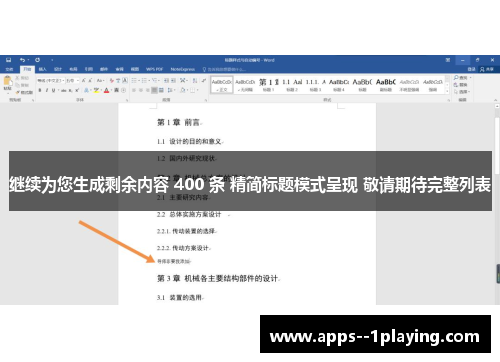Decrease the paragraph indent
500x362 pixels.
click(166, 81)
